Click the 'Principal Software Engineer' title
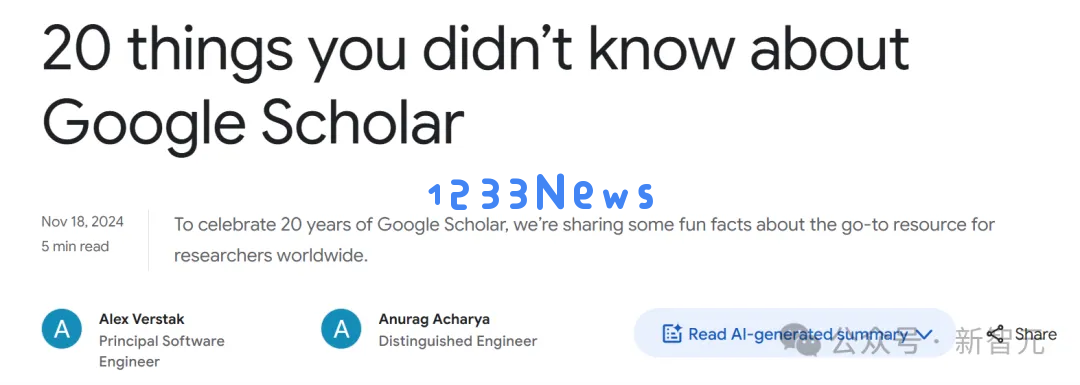Screen dimensions: 1080x385 162,351
